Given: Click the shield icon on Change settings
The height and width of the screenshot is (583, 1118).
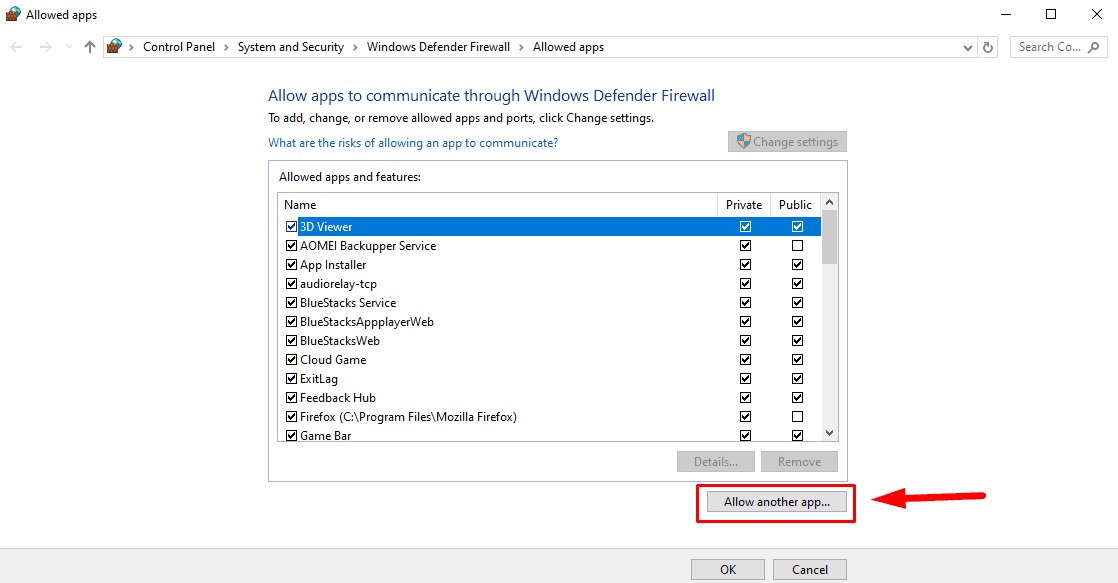Looking at the screenshot, I should coord(743,142).
